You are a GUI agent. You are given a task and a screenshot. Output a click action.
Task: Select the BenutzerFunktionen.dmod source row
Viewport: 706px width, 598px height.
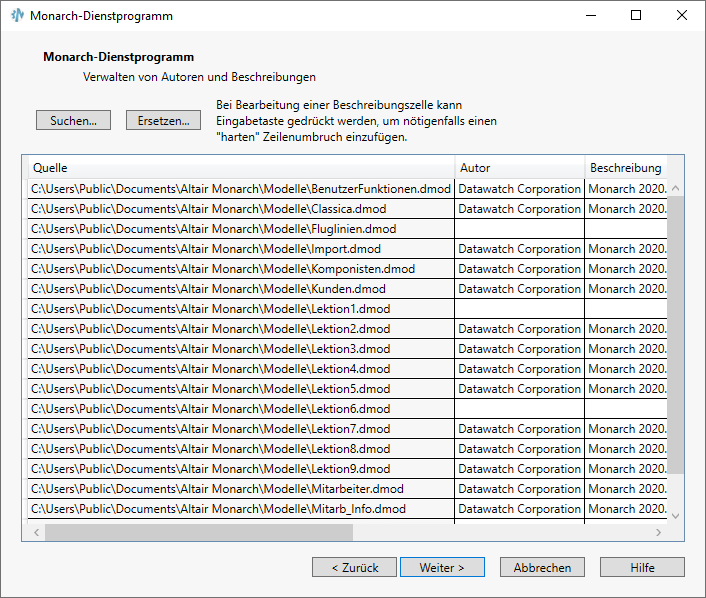240,189
